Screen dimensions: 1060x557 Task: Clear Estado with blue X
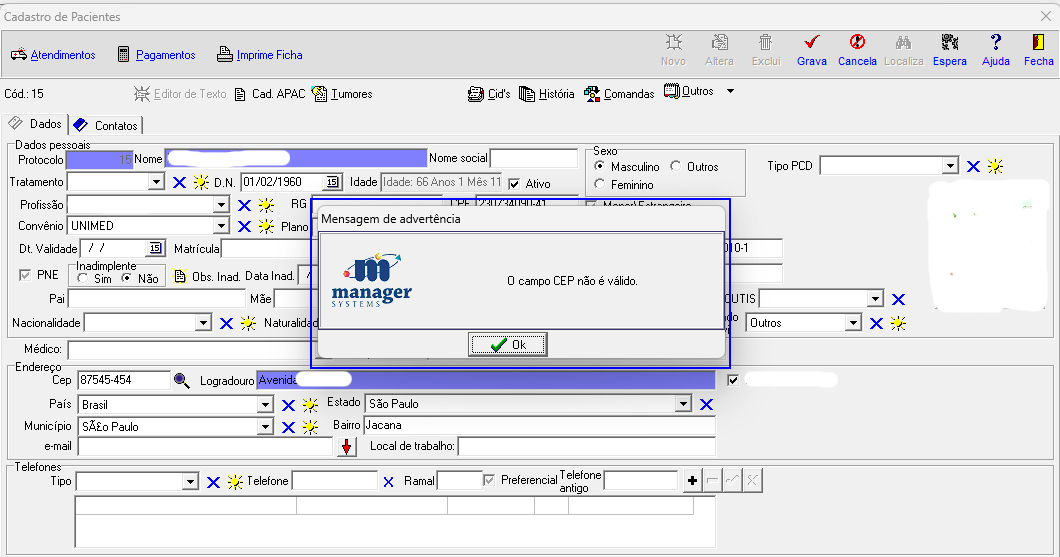(706, 405)
